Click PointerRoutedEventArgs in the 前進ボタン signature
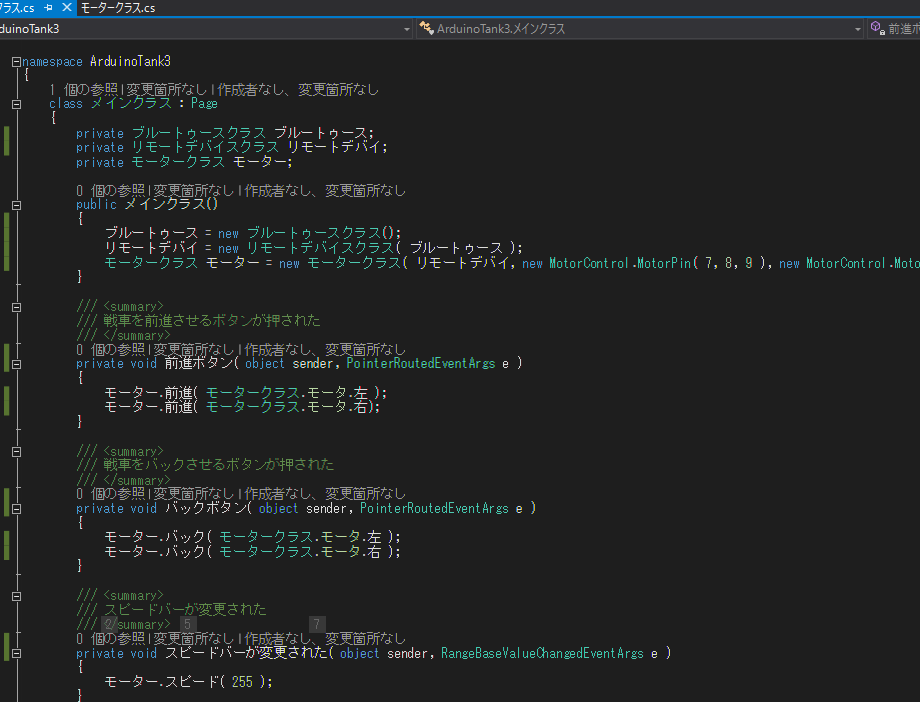The width and height of the screenshot is (920, 702). [x=422, y=364]
